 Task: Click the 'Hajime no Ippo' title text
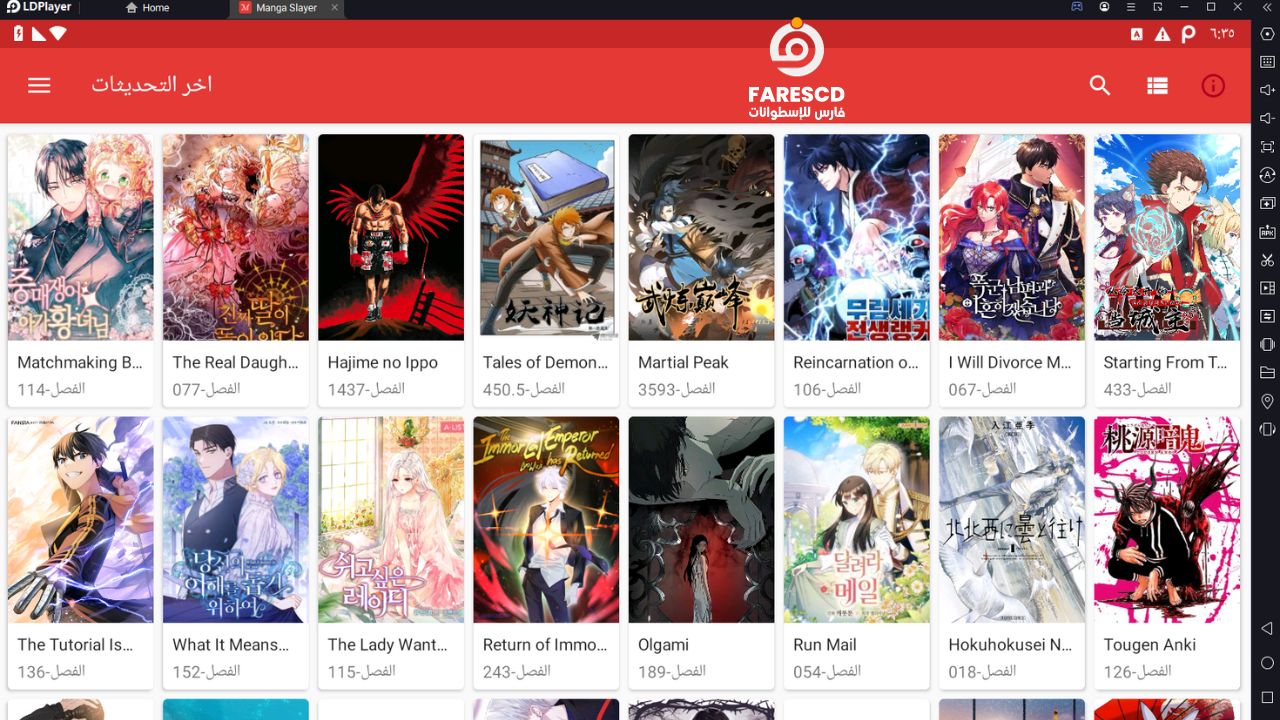(x=383, y=362)
